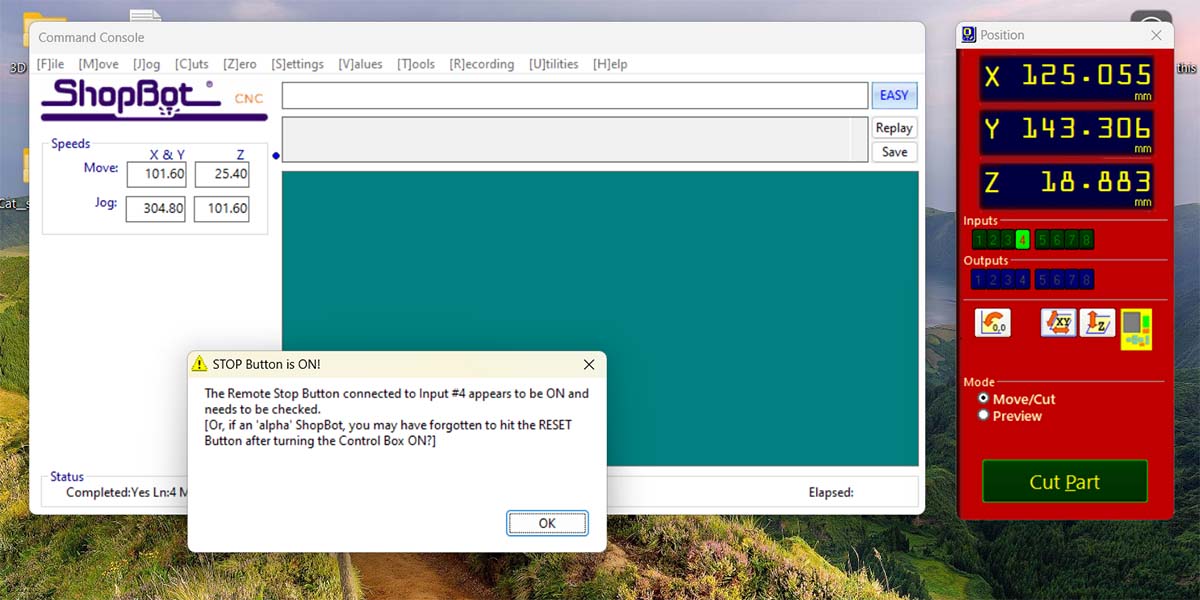Image resolution: width=1200 pixels, height=600 pixels.
Task: Click the Input 5 indicator
Action: 1043,239
